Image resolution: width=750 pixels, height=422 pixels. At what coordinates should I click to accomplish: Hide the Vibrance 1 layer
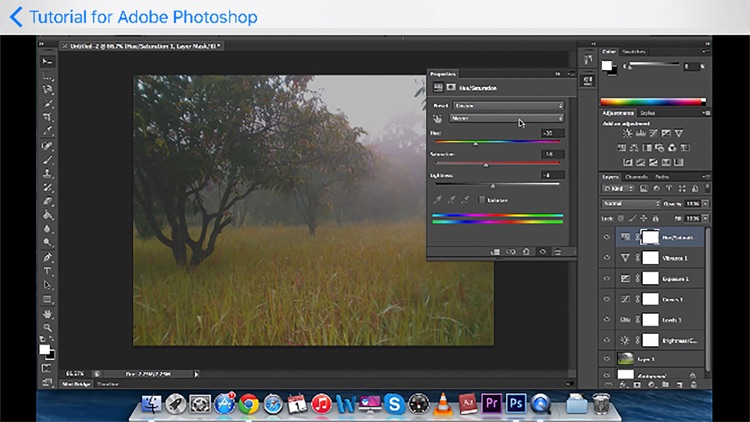[x=607, y=258]
